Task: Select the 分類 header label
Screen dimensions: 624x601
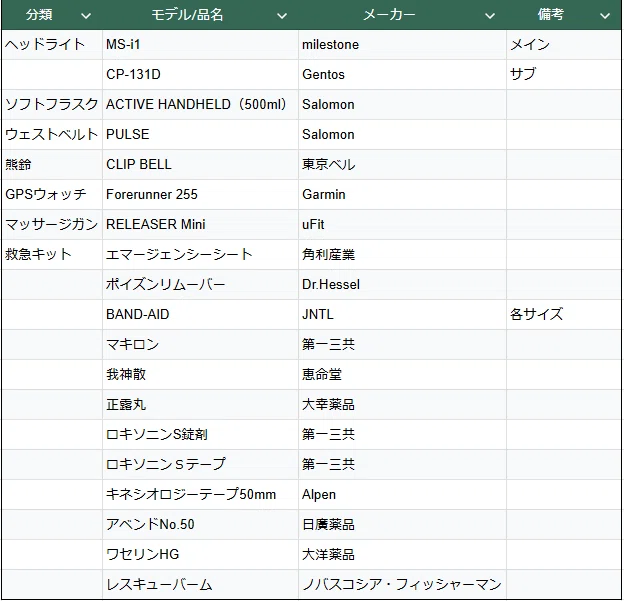Action: point(39,15)
